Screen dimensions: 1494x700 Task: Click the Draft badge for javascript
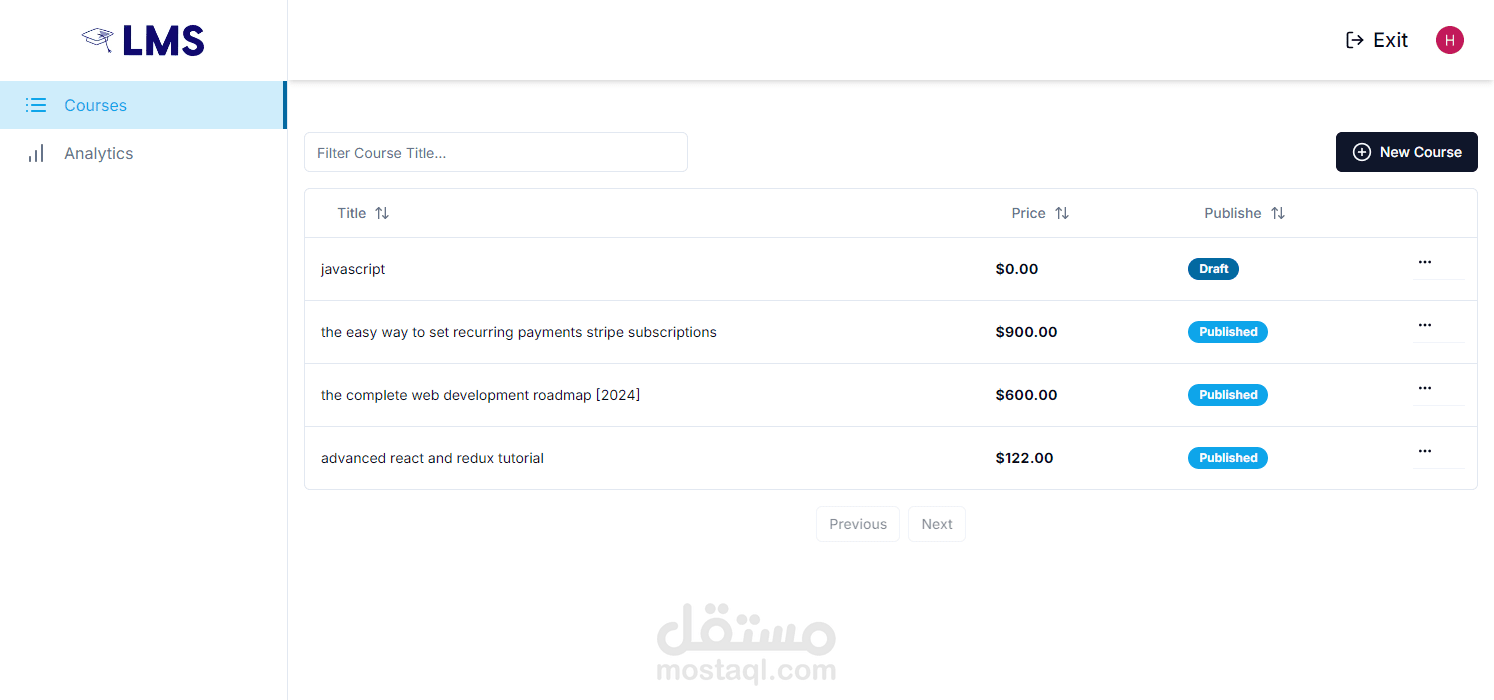[1213, 269]
